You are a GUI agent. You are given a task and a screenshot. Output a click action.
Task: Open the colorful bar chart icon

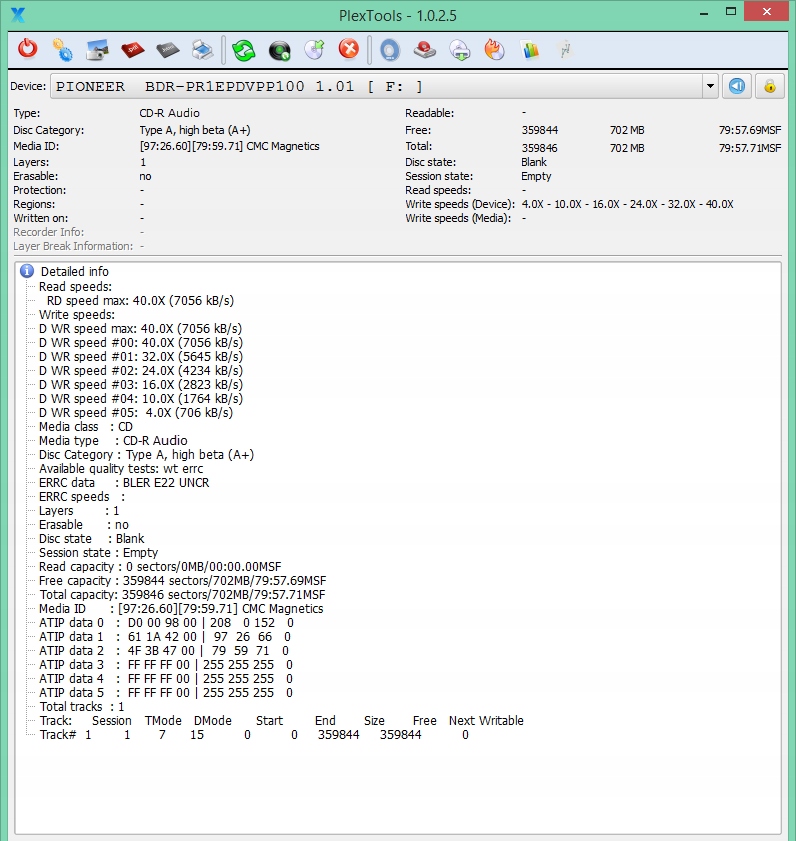coord(530,49)
